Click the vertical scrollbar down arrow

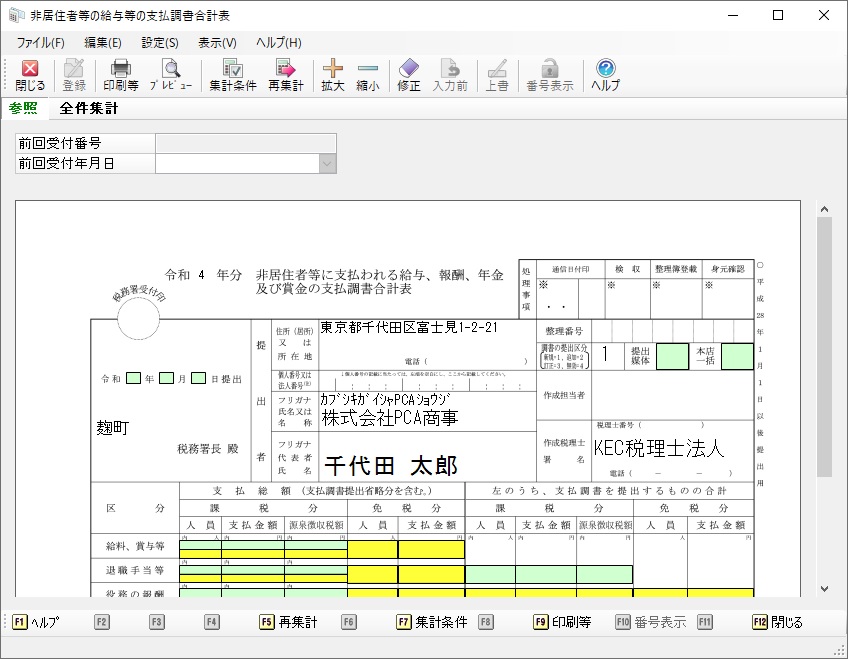824,589
